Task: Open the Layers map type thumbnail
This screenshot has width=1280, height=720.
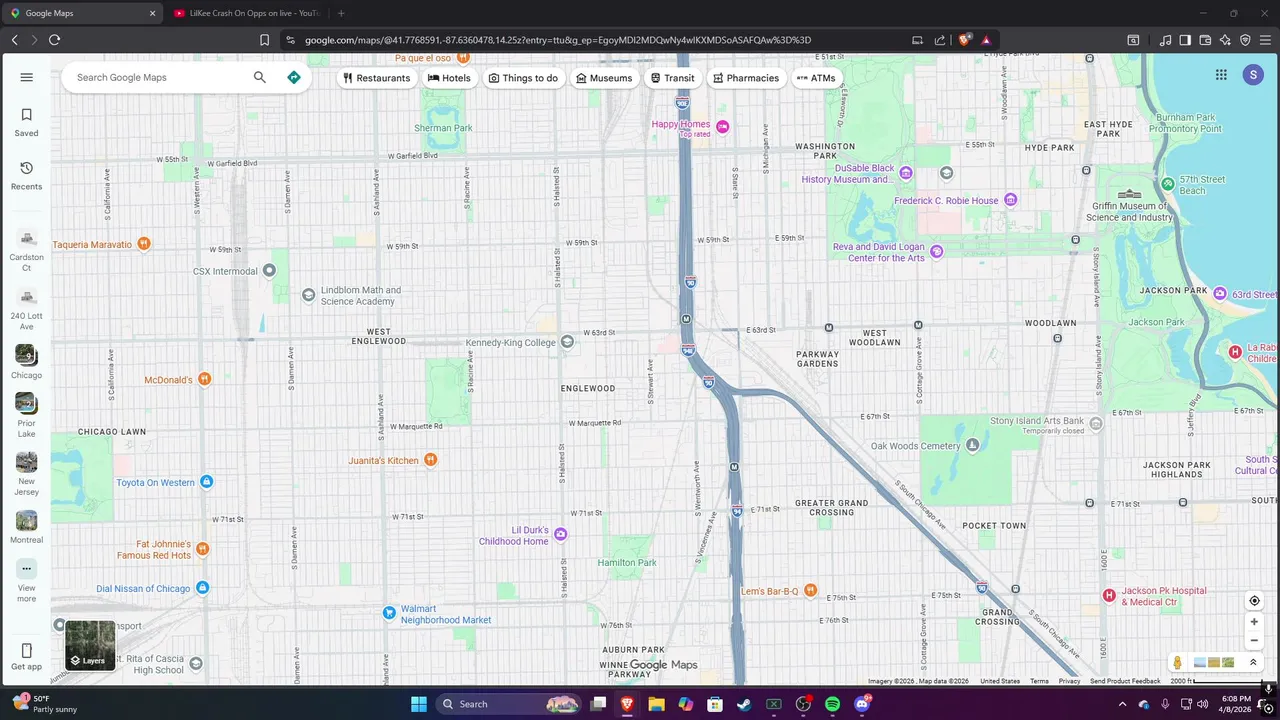Action: 90,645
